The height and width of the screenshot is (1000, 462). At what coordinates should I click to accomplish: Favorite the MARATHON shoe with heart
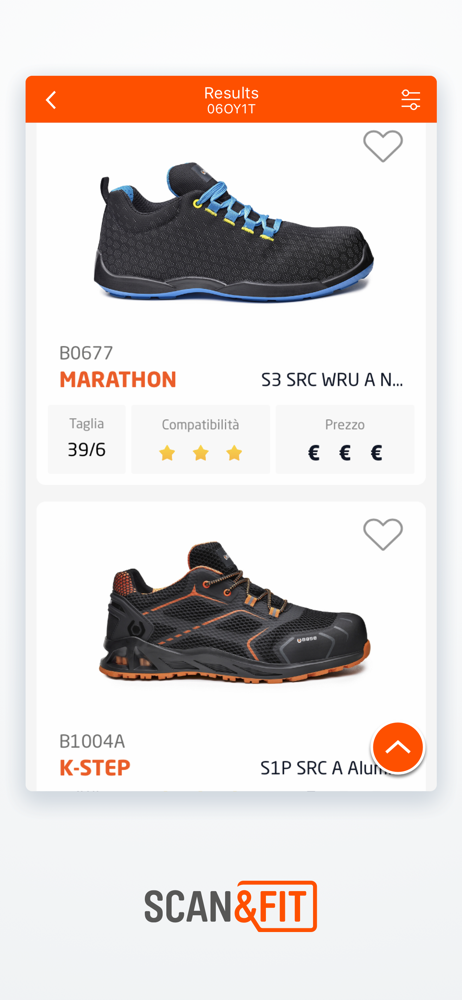click(383, 146)
